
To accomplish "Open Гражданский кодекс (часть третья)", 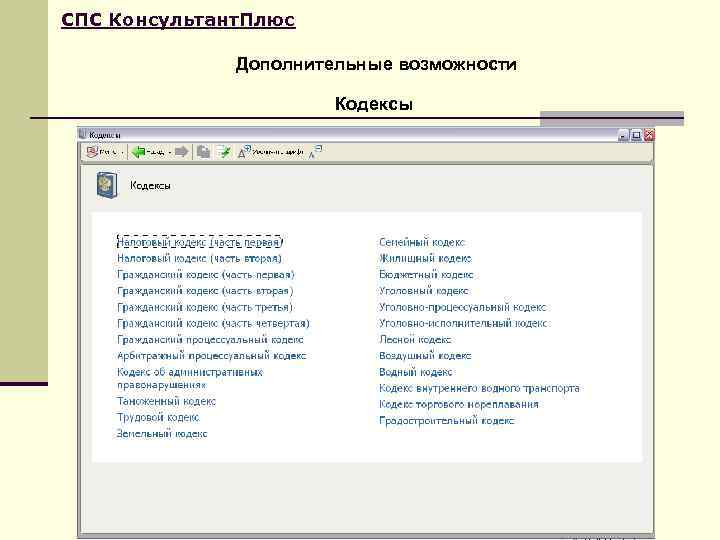I will pyautogui.click(x=205, y=307).
